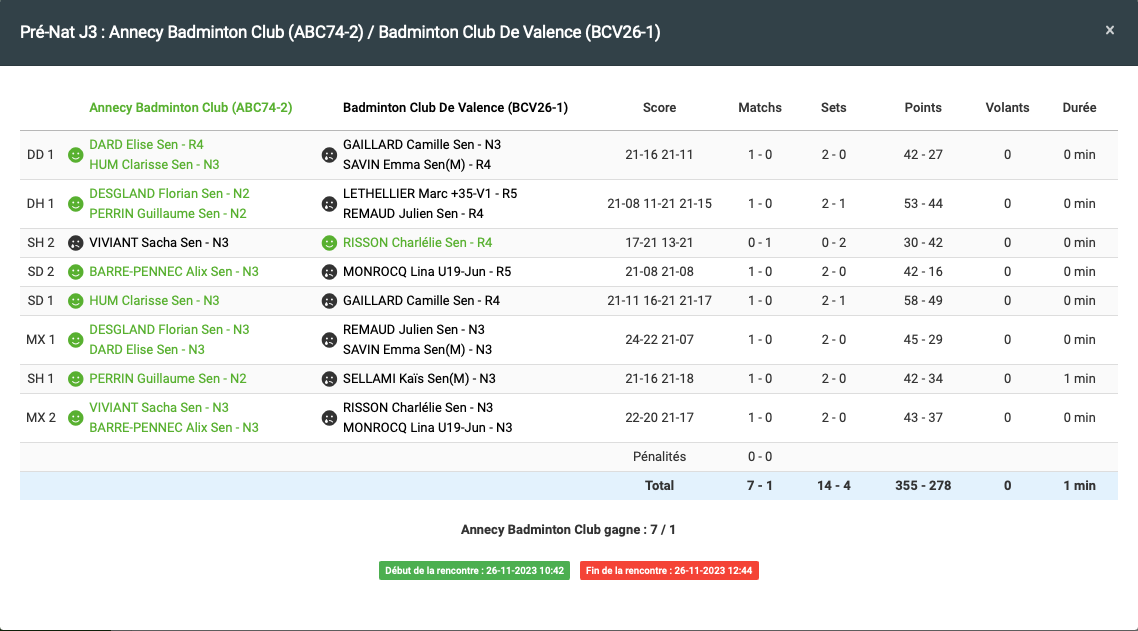Click score 24-22 21-07
1138x631 pixels.
click(x=659, y=340)
